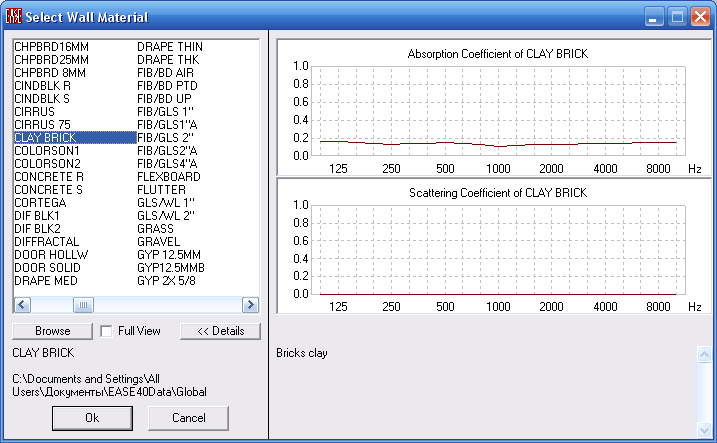The image size is (717, 443).
Task: Choose GYP 12.5MM entry
Action: pos(169,255)
